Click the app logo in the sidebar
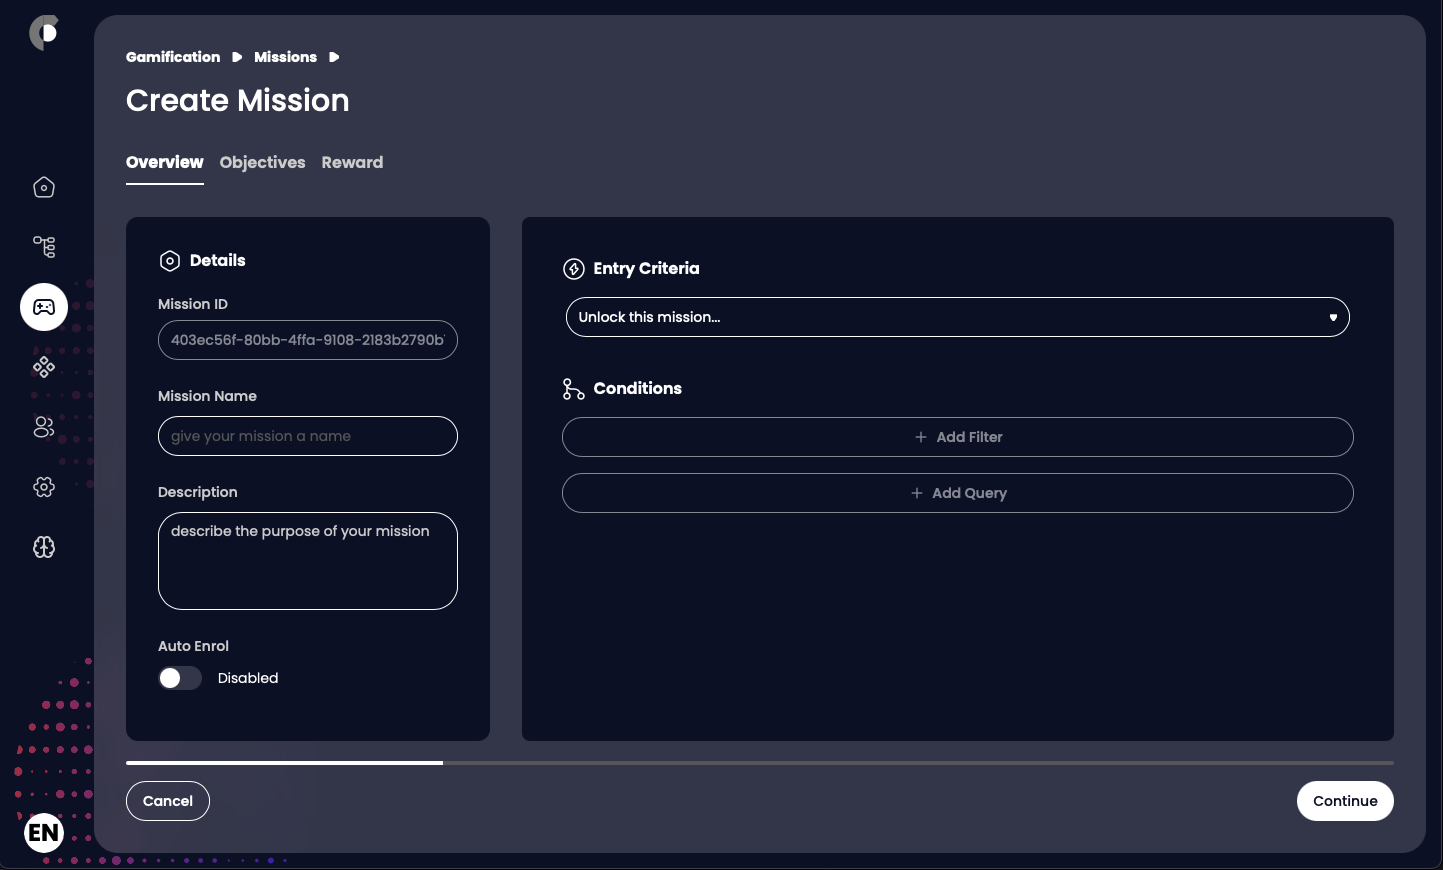The width and height of the screenshot is (1443, 870). coord(44,33)
